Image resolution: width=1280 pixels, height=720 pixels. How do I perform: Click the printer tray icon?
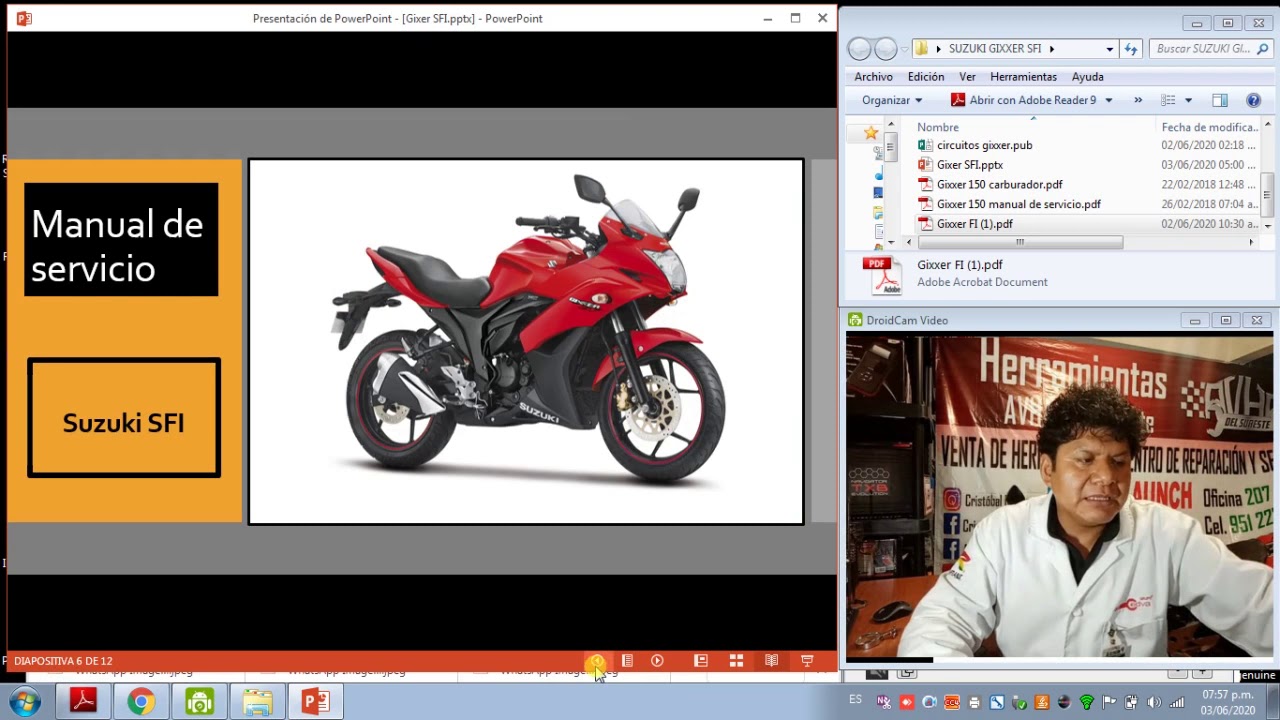974,703
